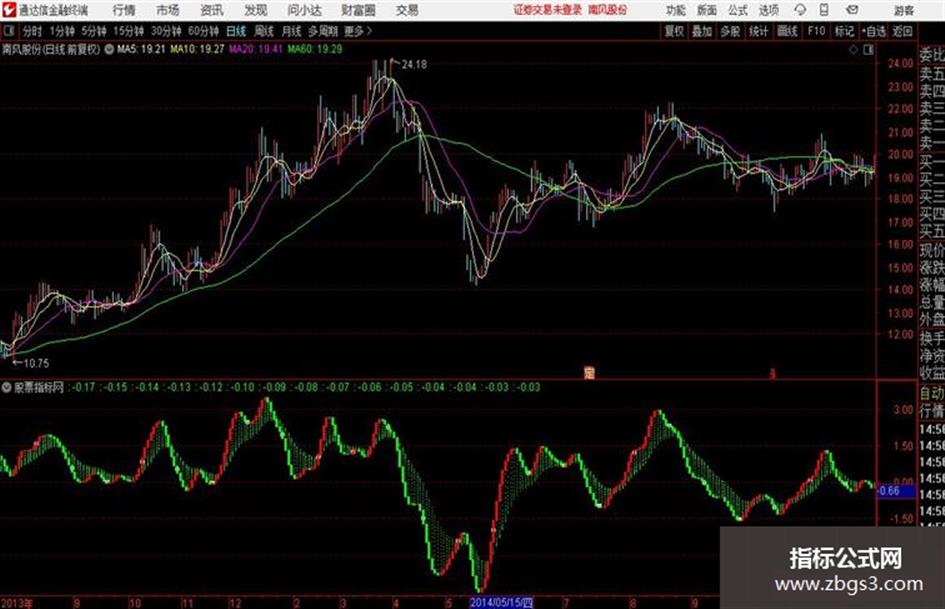Click the MA60: 19.29 value

tap(315, 49)
